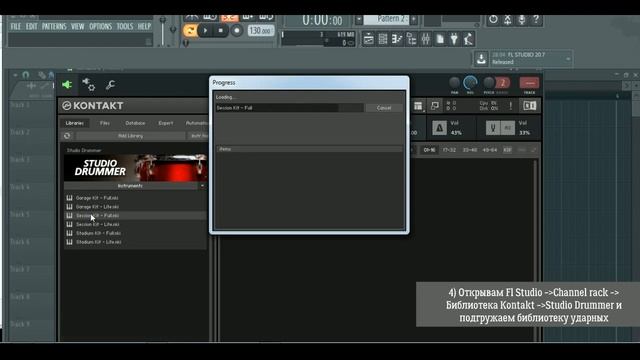The height and width of the screenshot is (360, 640).
Task: Click the Add Library button
Action: 130,136
